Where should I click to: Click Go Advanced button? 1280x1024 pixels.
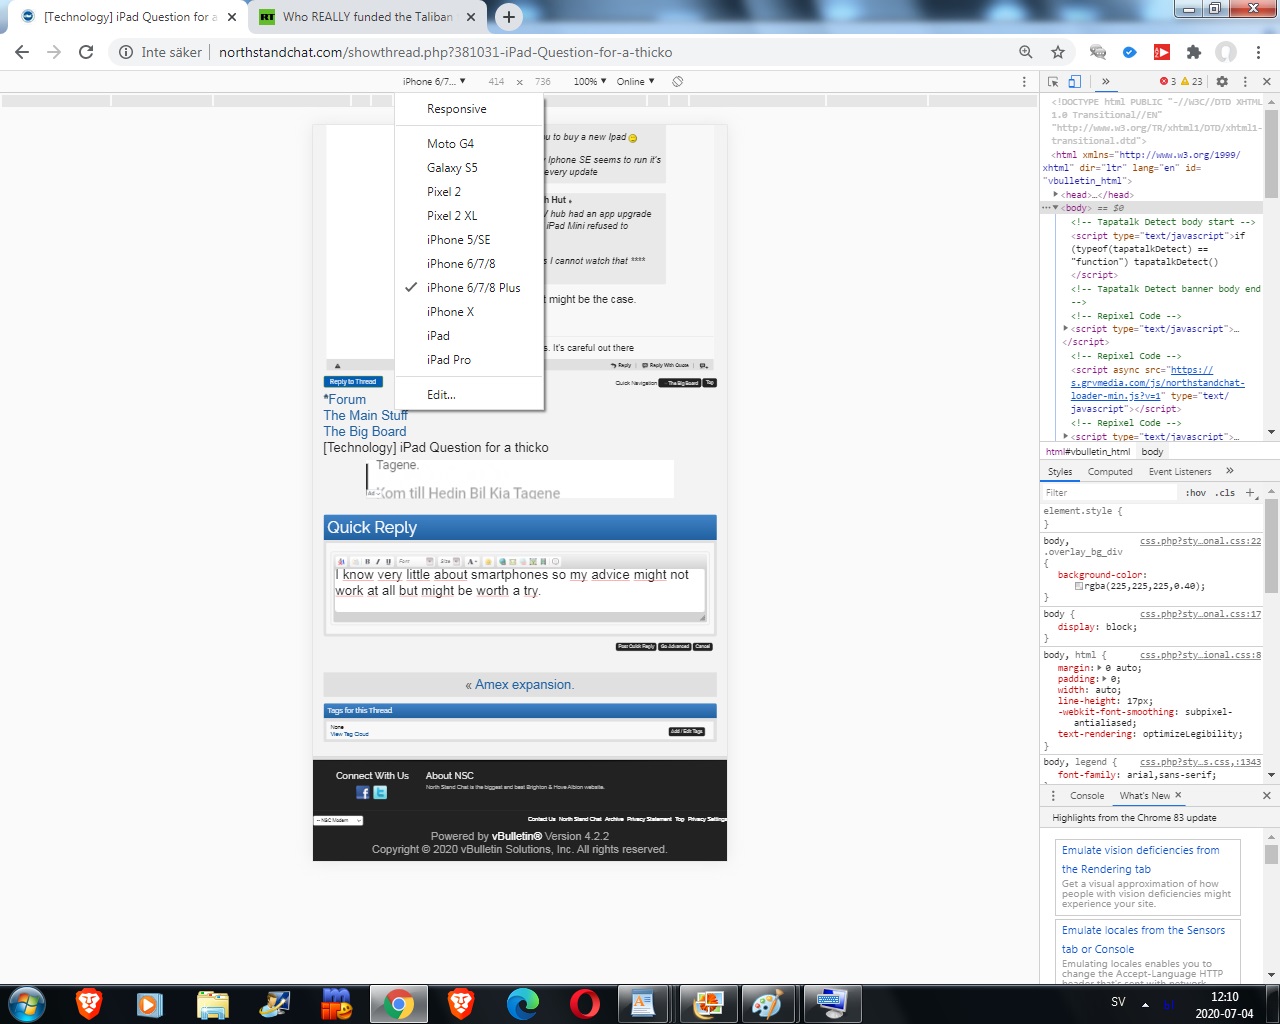[x=675, y=647]
